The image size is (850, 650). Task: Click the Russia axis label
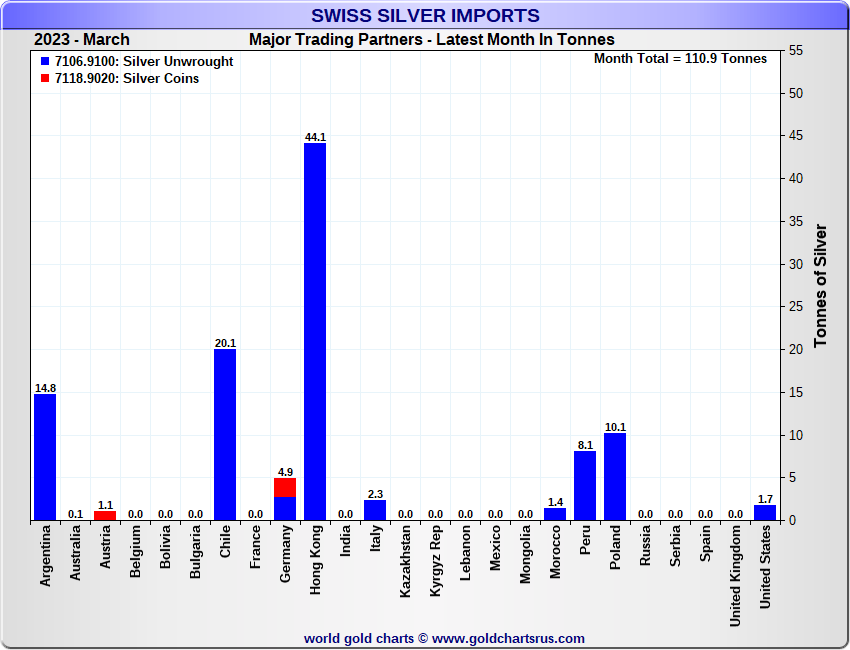pos(645,545)
